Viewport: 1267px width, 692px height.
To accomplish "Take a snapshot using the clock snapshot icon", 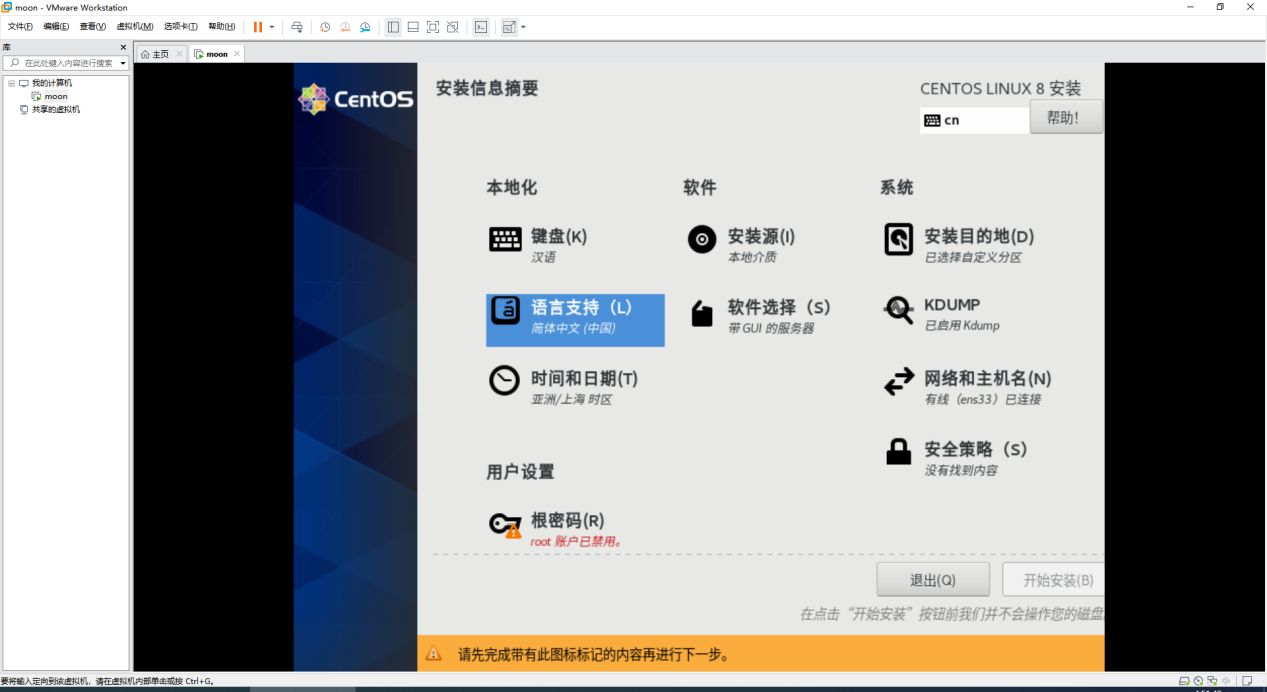I will [325, 27].
